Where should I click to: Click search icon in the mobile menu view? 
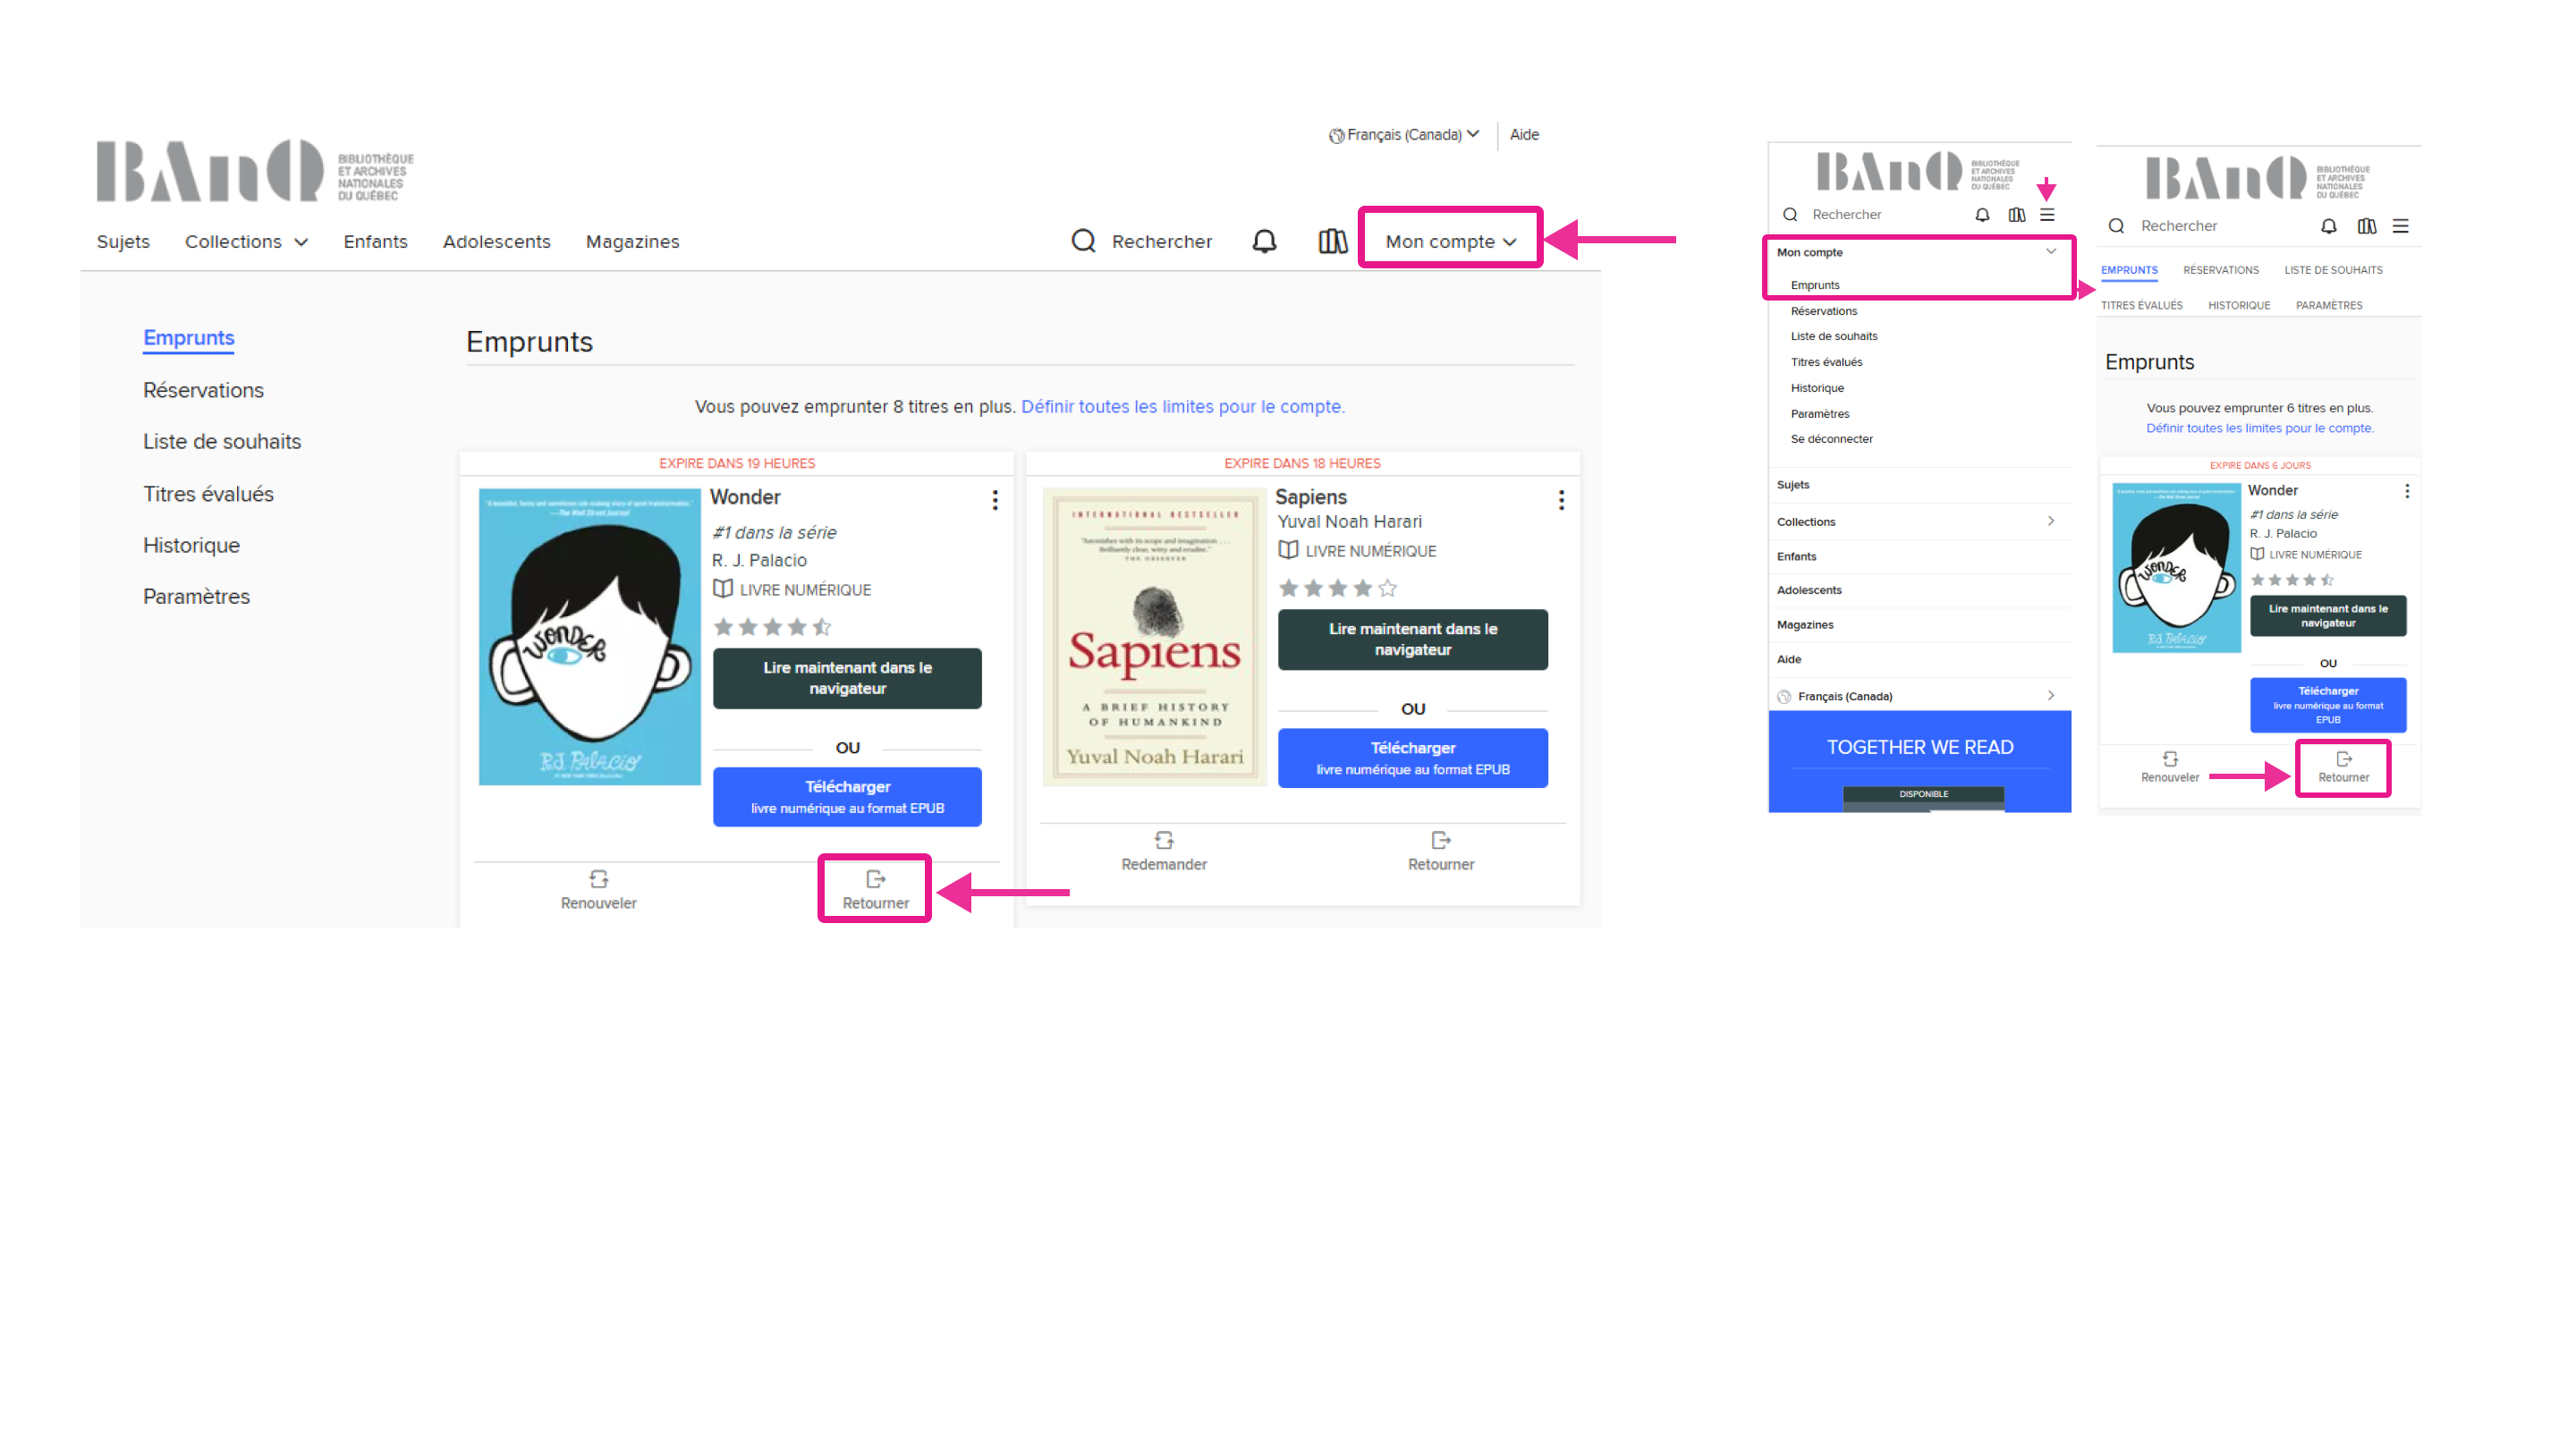[x=1790, y=215]
